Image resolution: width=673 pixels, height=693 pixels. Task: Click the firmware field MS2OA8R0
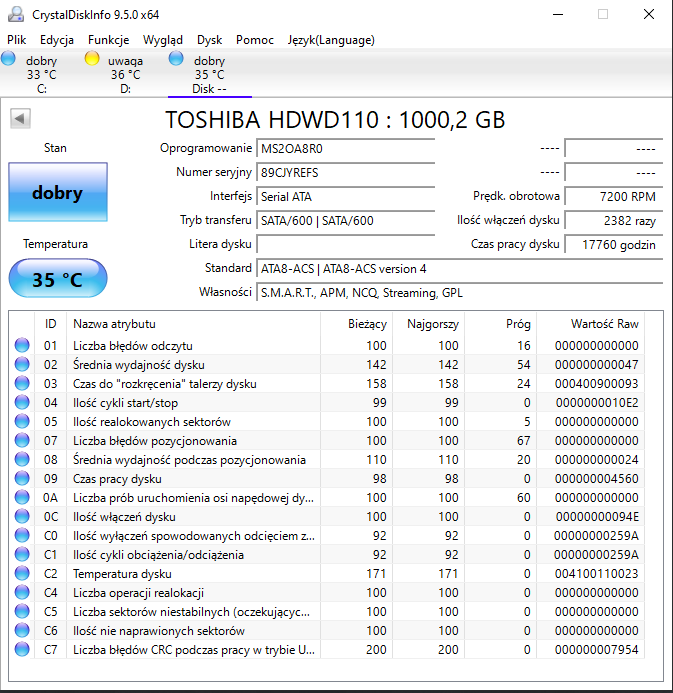click(346, 148)
